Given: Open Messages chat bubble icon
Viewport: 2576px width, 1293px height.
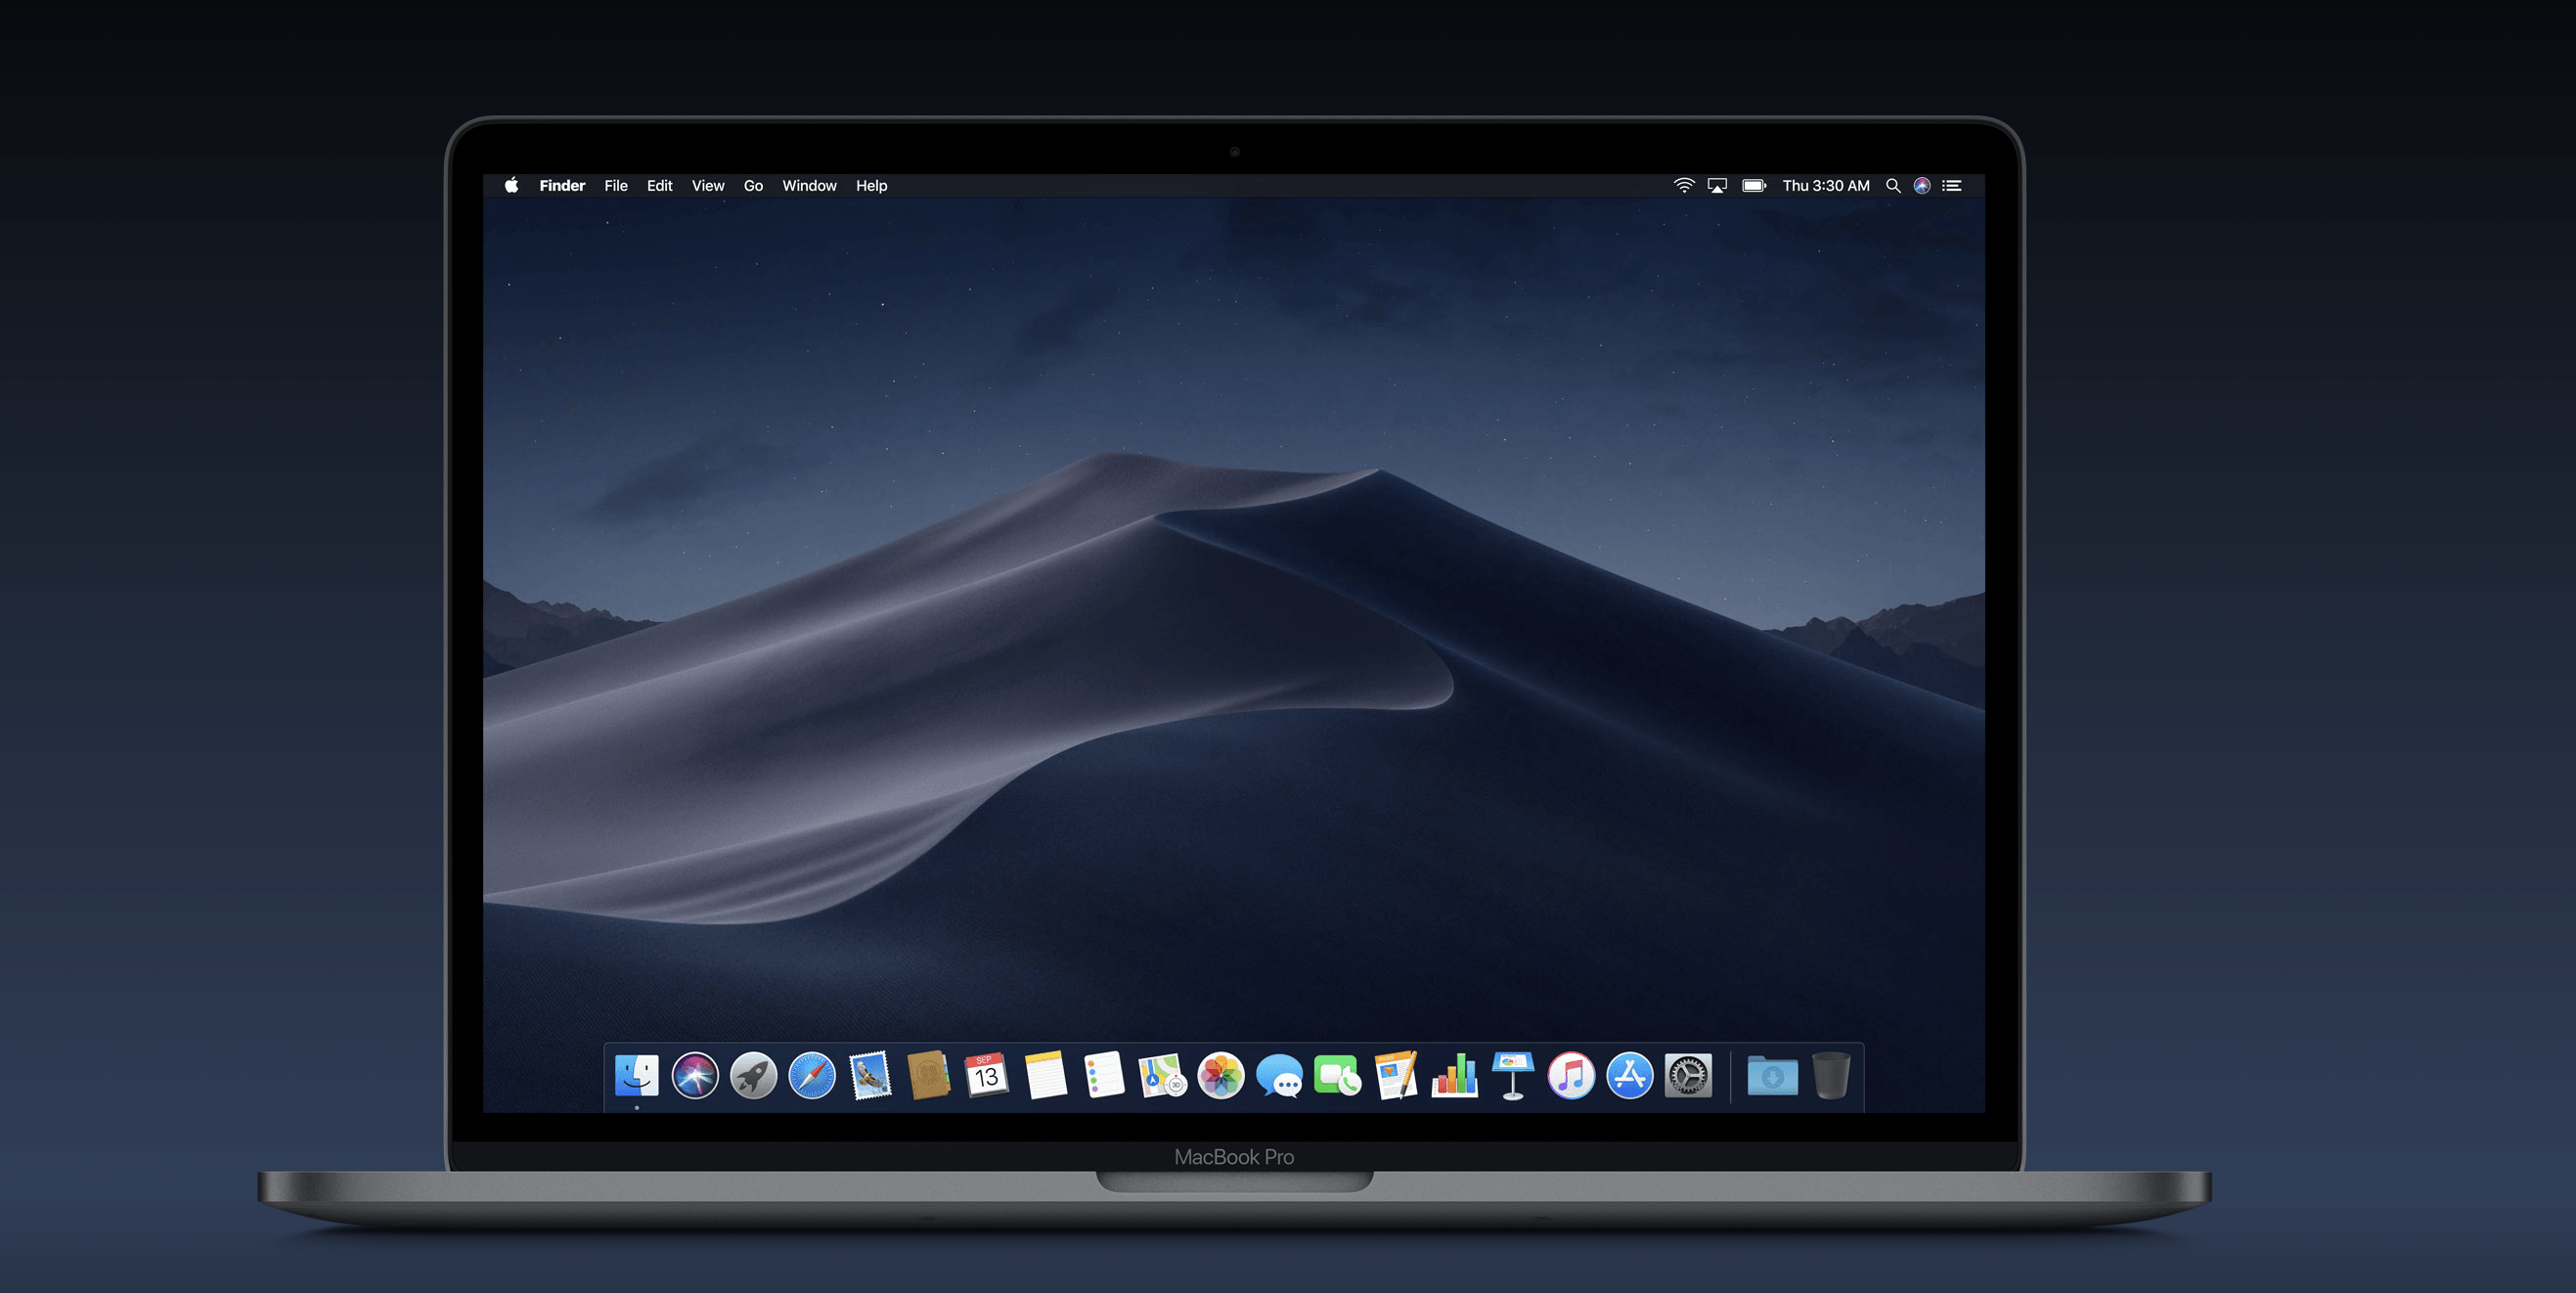Looking at the screenshot, I should tap(1279, 1076).
